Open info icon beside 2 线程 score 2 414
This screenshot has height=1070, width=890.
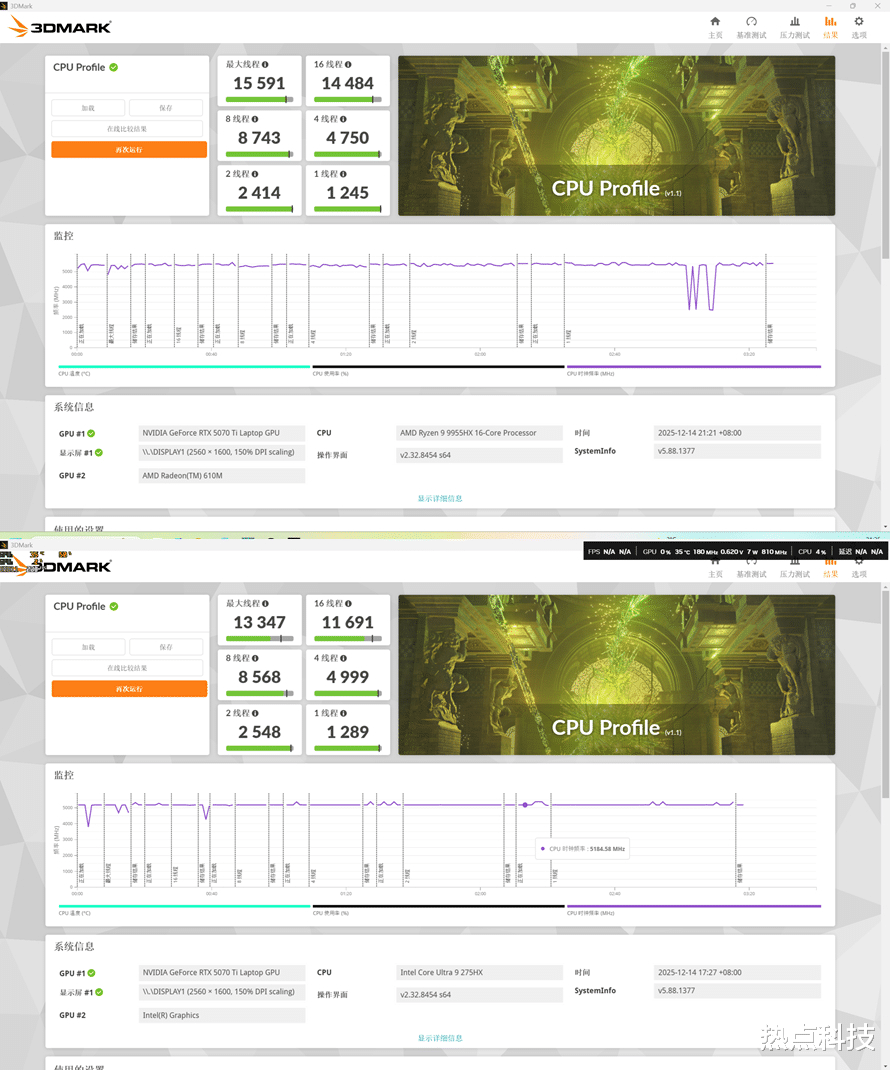(x=255, y=174)
